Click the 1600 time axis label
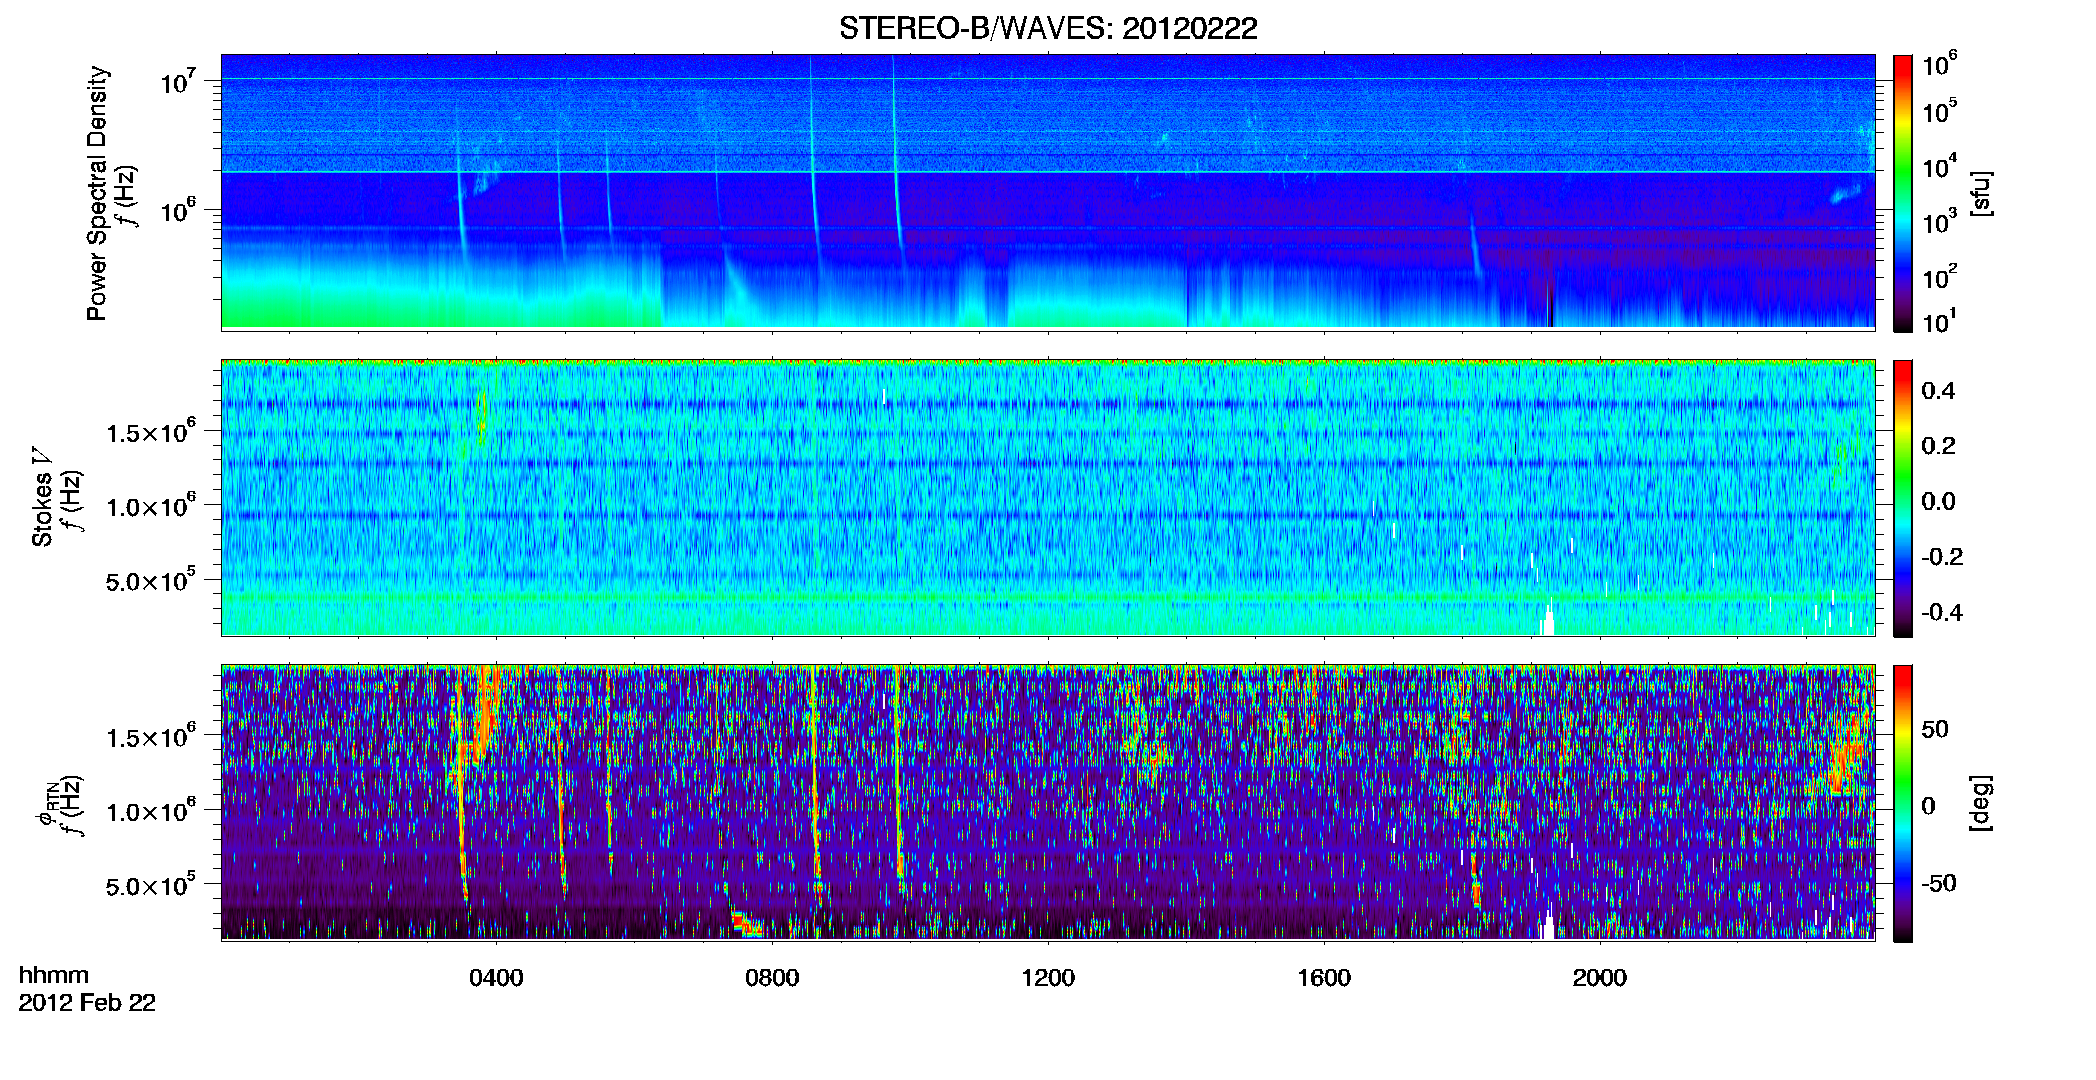The image size is (2096, 1080). tap(1324, 978)
